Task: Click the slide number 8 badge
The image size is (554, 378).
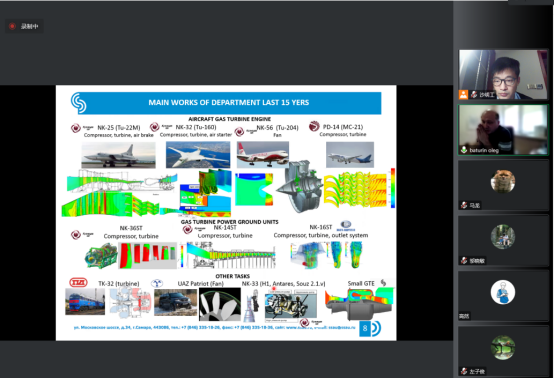Action: pos(365,328)
